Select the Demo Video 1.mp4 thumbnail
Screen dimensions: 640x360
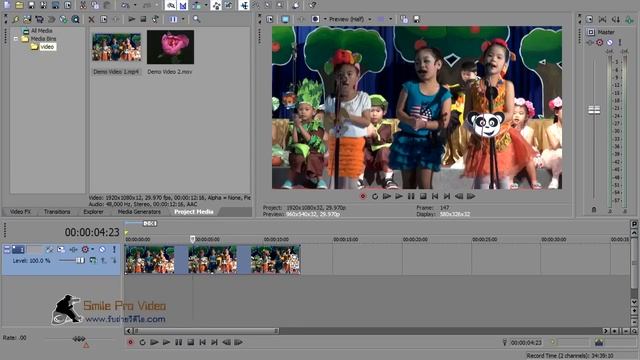tap(116, 47)
